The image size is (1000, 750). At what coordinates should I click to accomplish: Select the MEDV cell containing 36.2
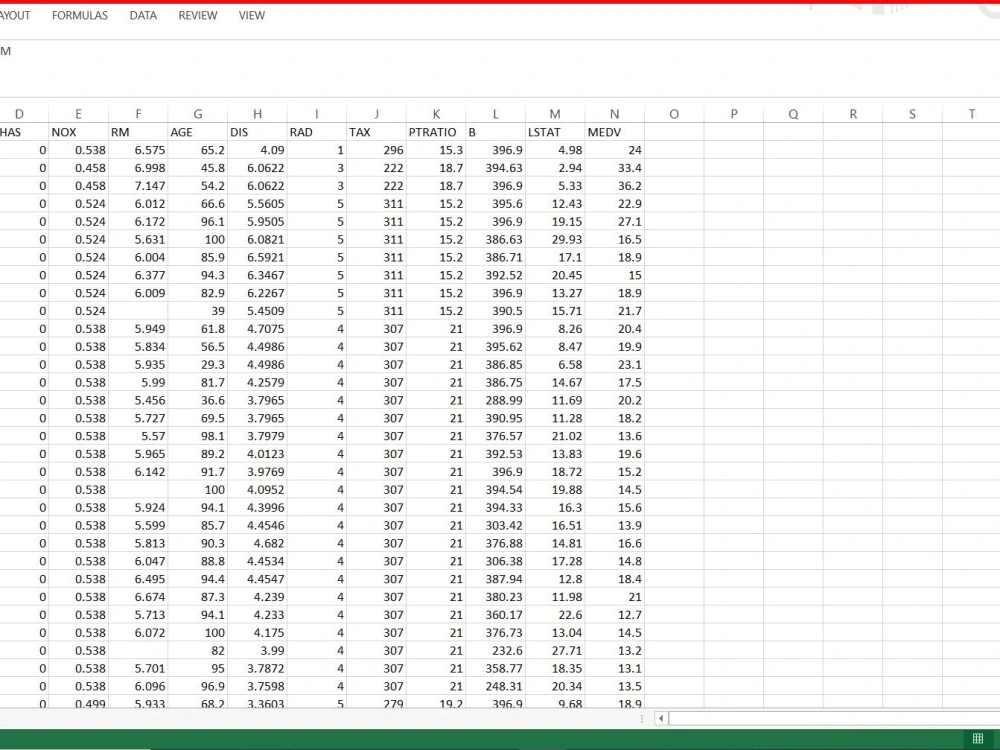click(614, 186)
